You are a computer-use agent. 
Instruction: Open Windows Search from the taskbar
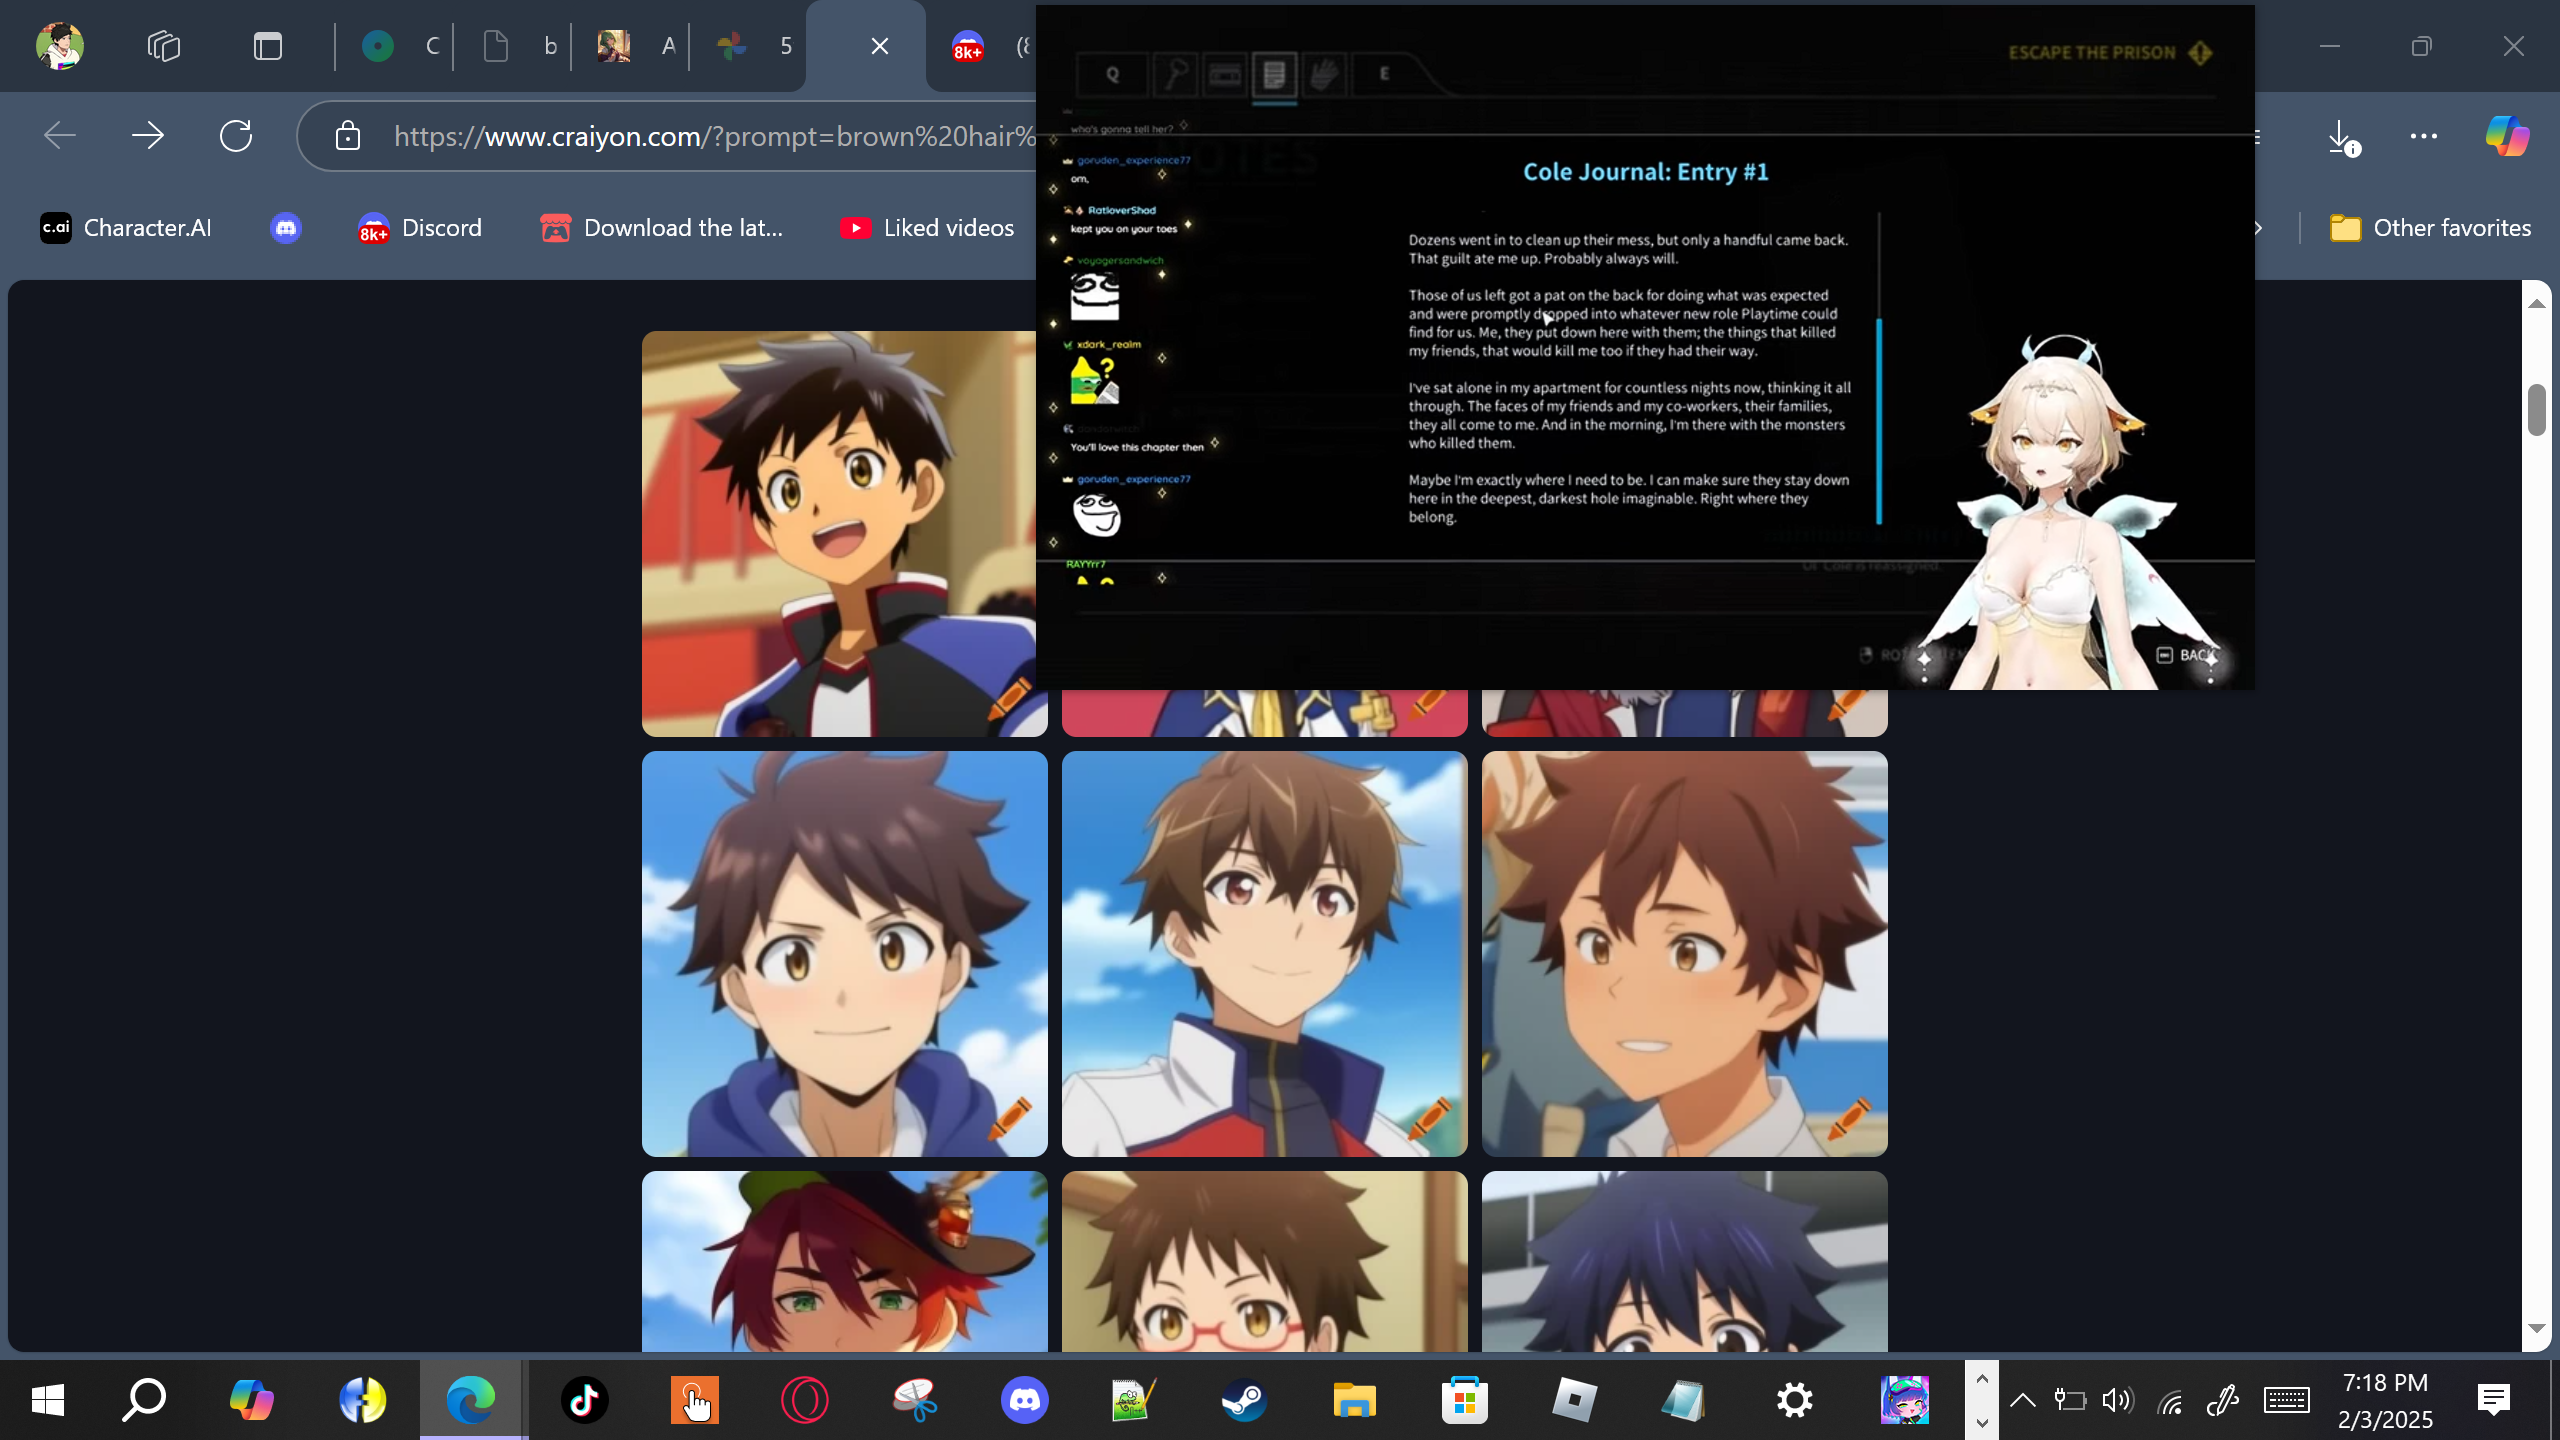144,1400
